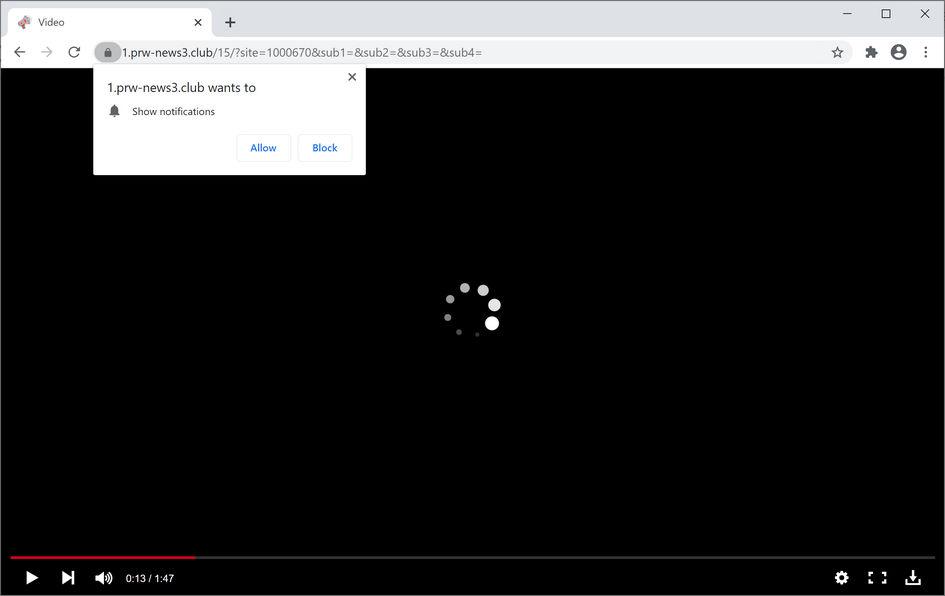The width and height of the screenshot is (945, 596).
Task: Allow site notifications
Action: 263,147
